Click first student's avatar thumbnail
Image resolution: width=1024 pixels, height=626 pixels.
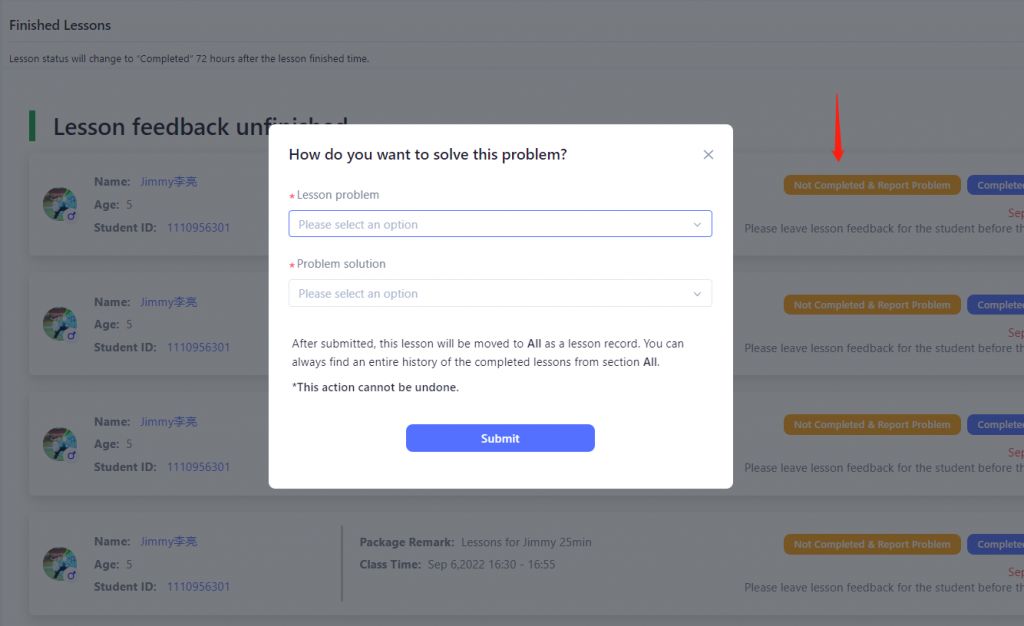click(x=59, y=204)
